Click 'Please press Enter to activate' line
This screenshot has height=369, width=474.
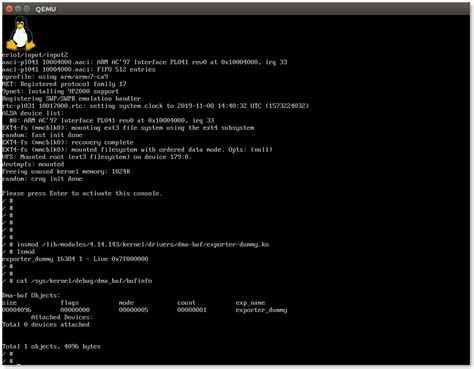(82, 193)
